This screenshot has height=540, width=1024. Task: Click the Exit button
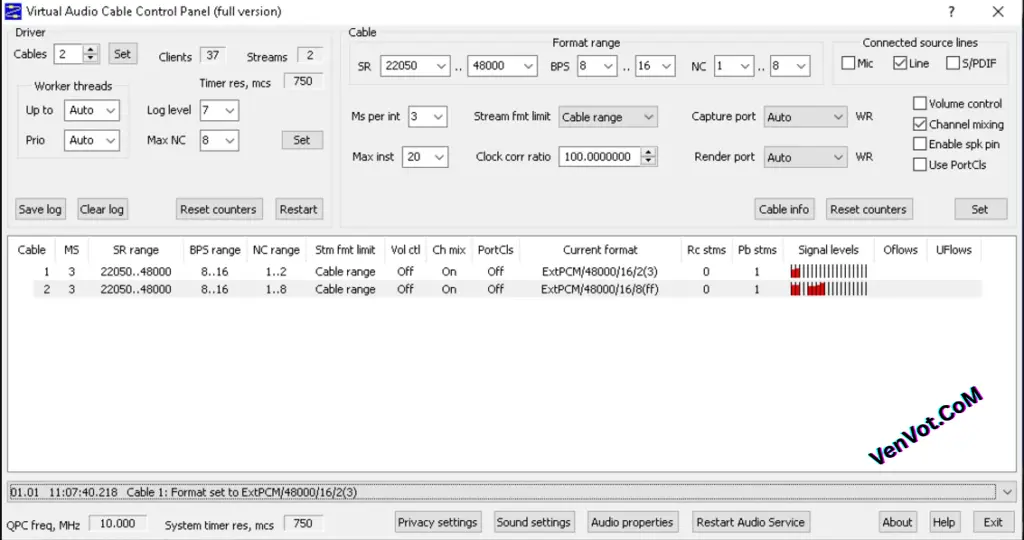[993, 522]
